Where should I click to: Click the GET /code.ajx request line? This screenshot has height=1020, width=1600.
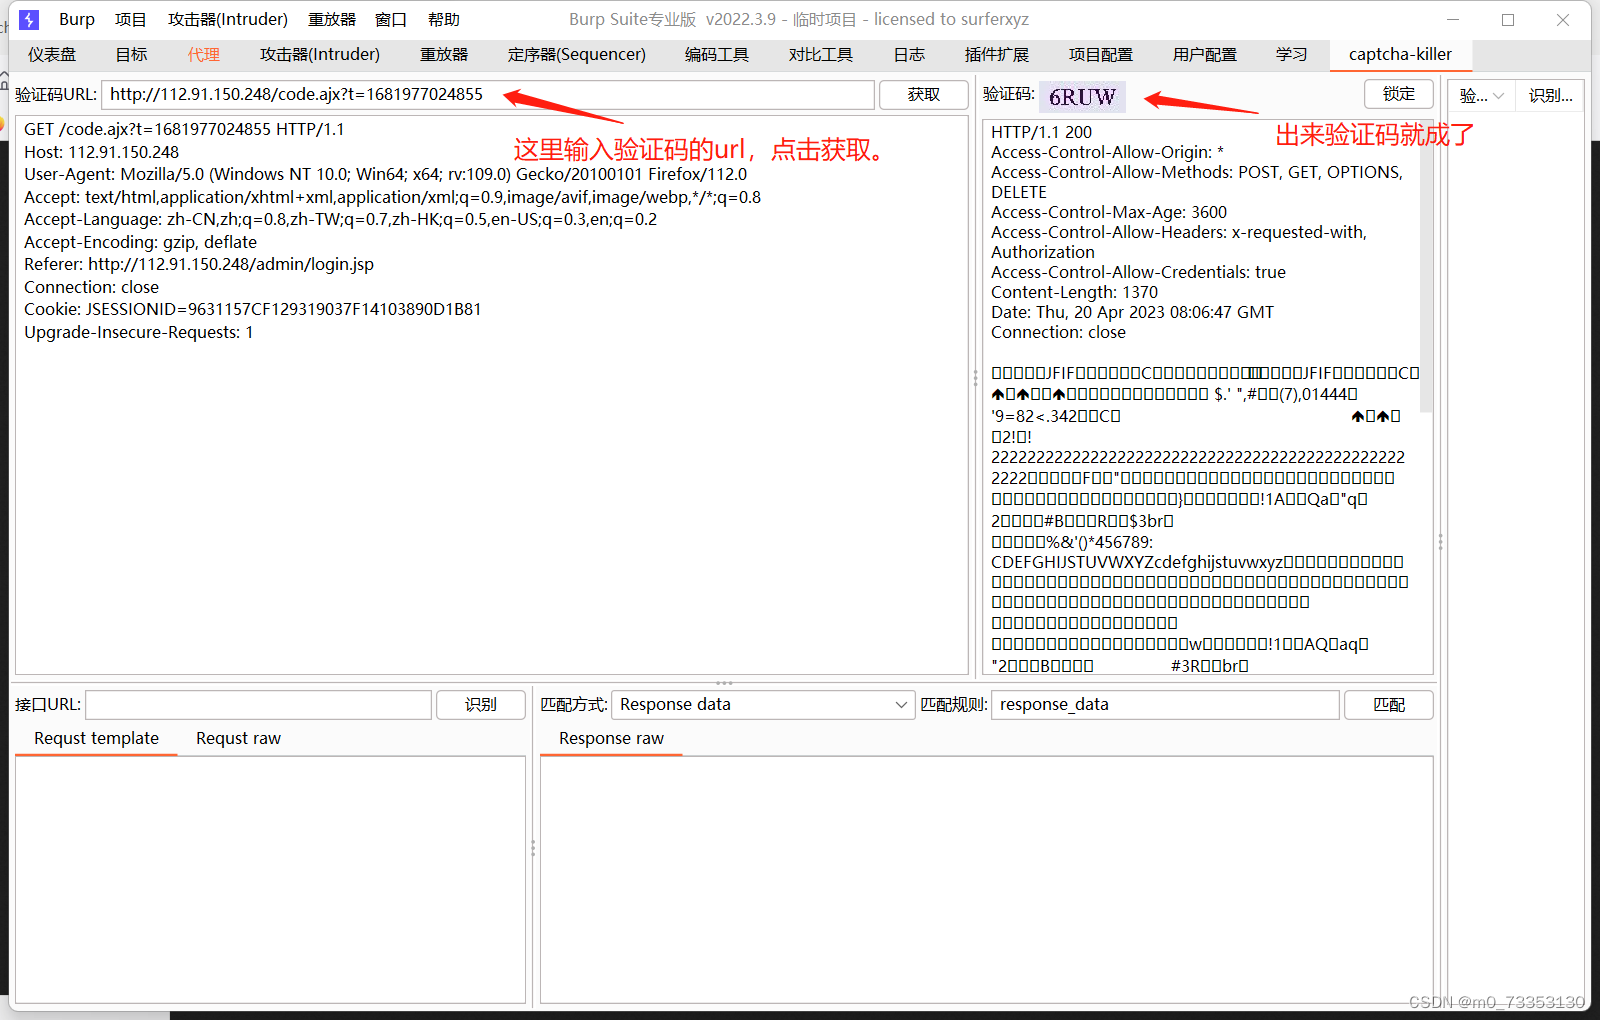click(184, 129)
